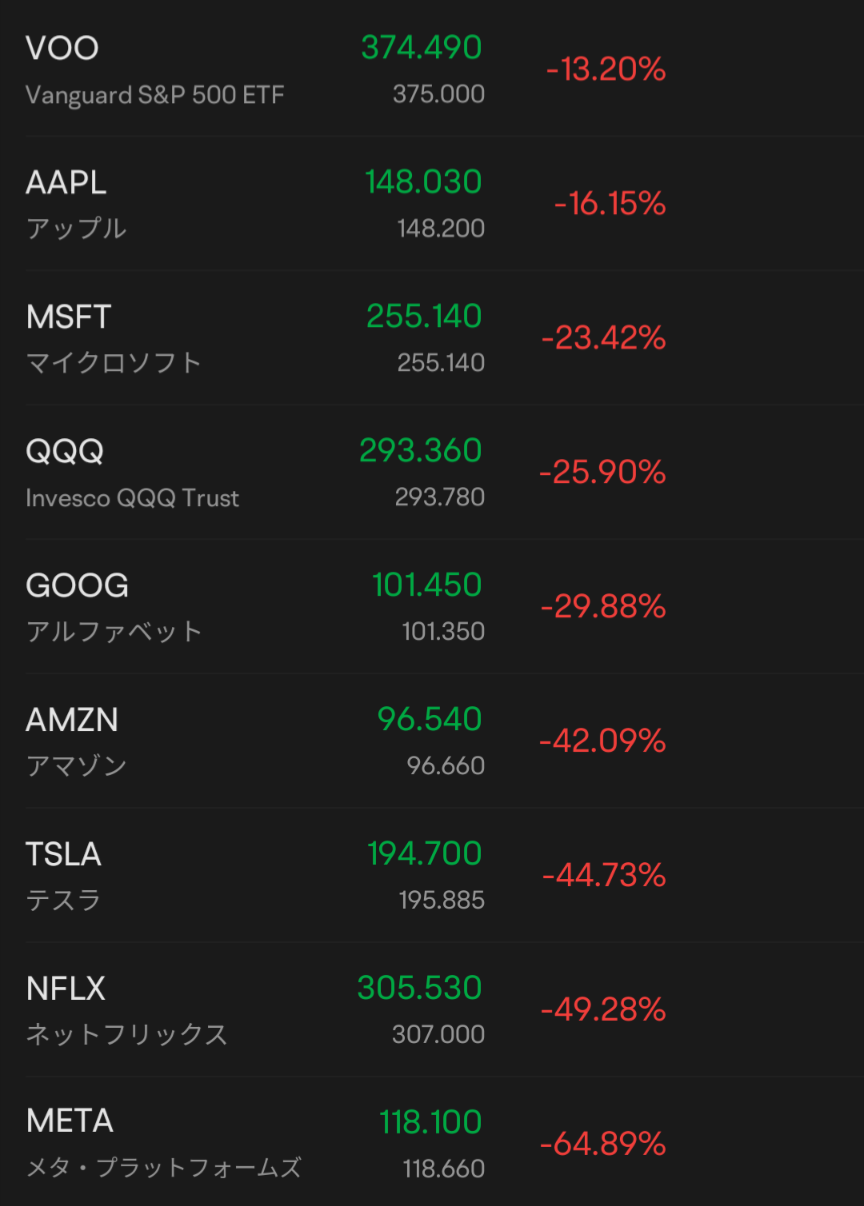Viewport: 864px width, 1206px height.
Task: Open the VOO ticker row
Action: [x=432, y=69]
